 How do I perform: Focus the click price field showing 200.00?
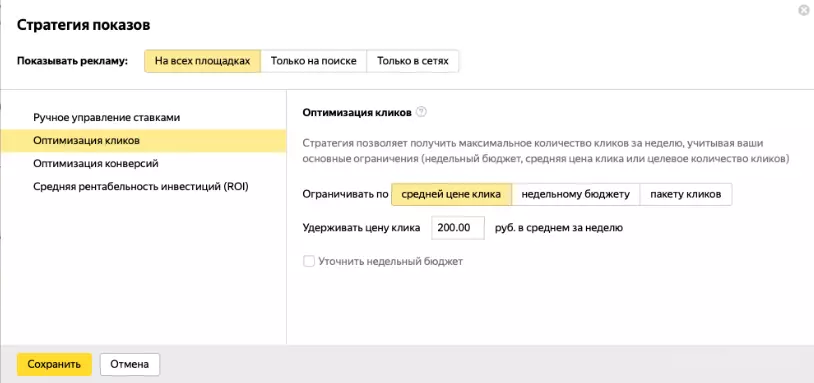(x=458, y=228)
